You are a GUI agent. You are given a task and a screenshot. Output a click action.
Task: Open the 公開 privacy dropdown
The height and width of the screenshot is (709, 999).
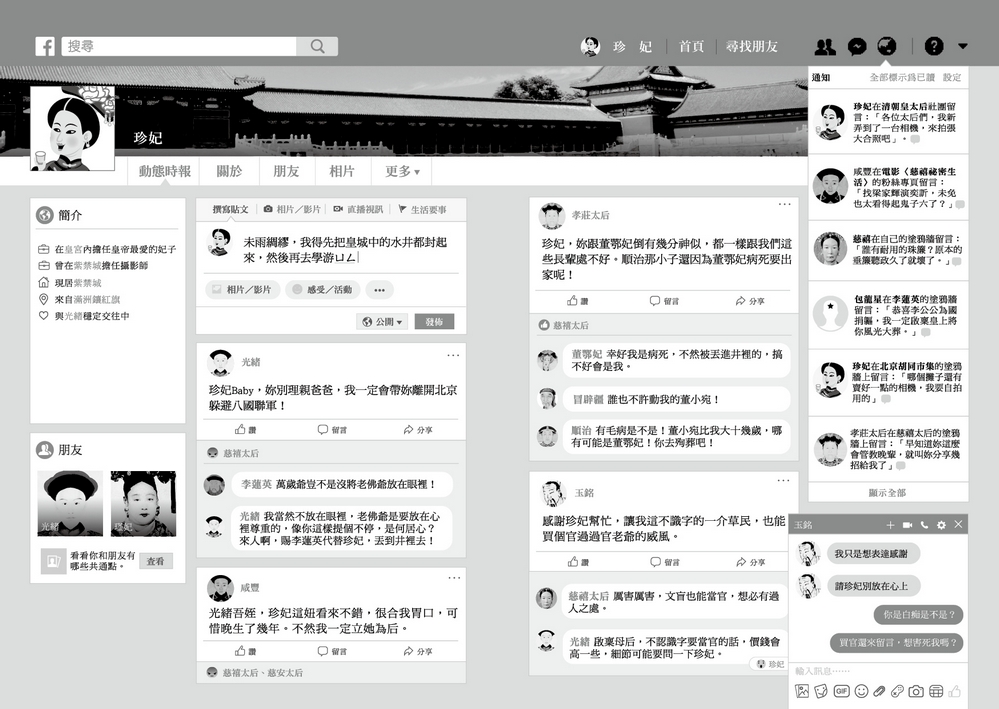(x=382, y=322)
